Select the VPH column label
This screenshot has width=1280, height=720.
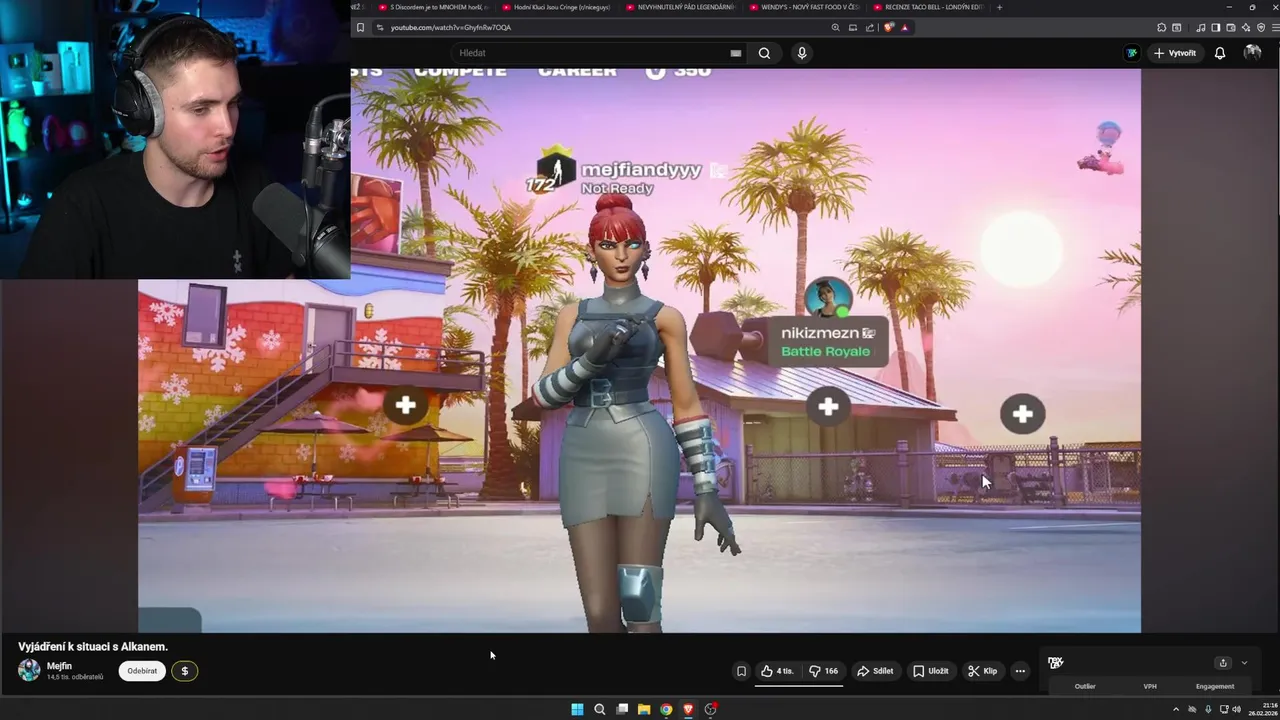1150,686
